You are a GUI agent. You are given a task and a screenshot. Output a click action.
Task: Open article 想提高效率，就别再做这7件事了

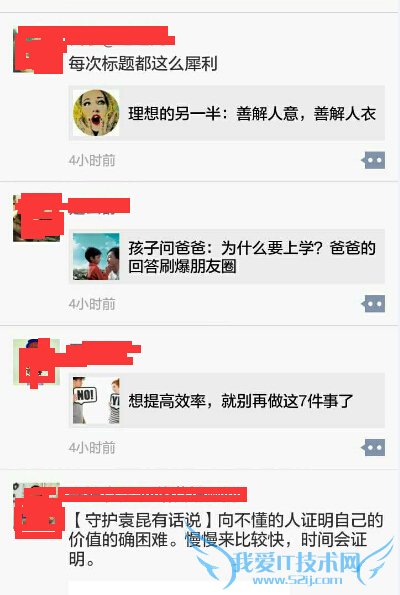click(x=227, y=400)
